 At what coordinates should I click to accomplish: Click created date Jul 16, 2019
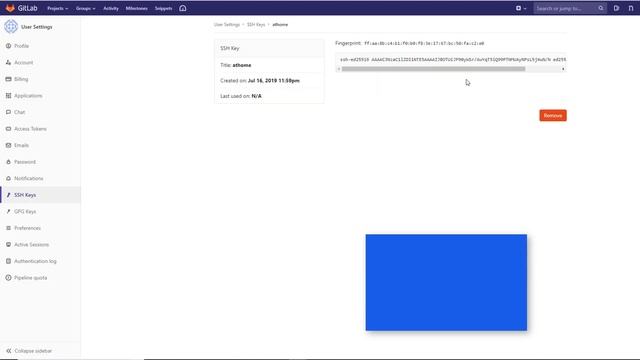pos(273,81)
